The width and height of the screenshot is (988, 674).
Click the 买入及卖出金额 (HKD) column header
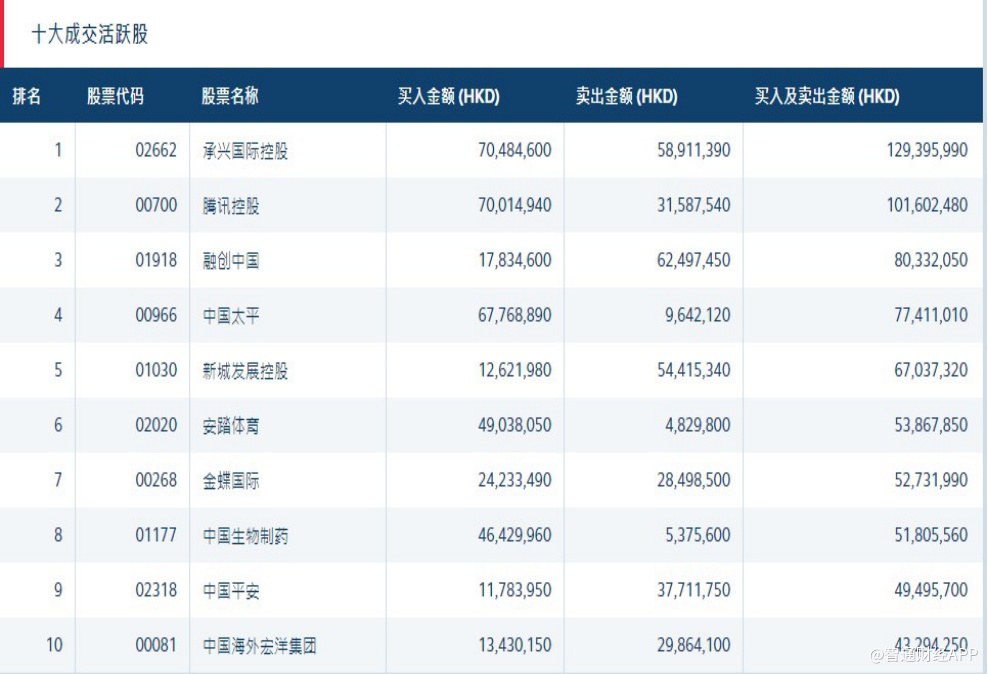tap(827, 96)
